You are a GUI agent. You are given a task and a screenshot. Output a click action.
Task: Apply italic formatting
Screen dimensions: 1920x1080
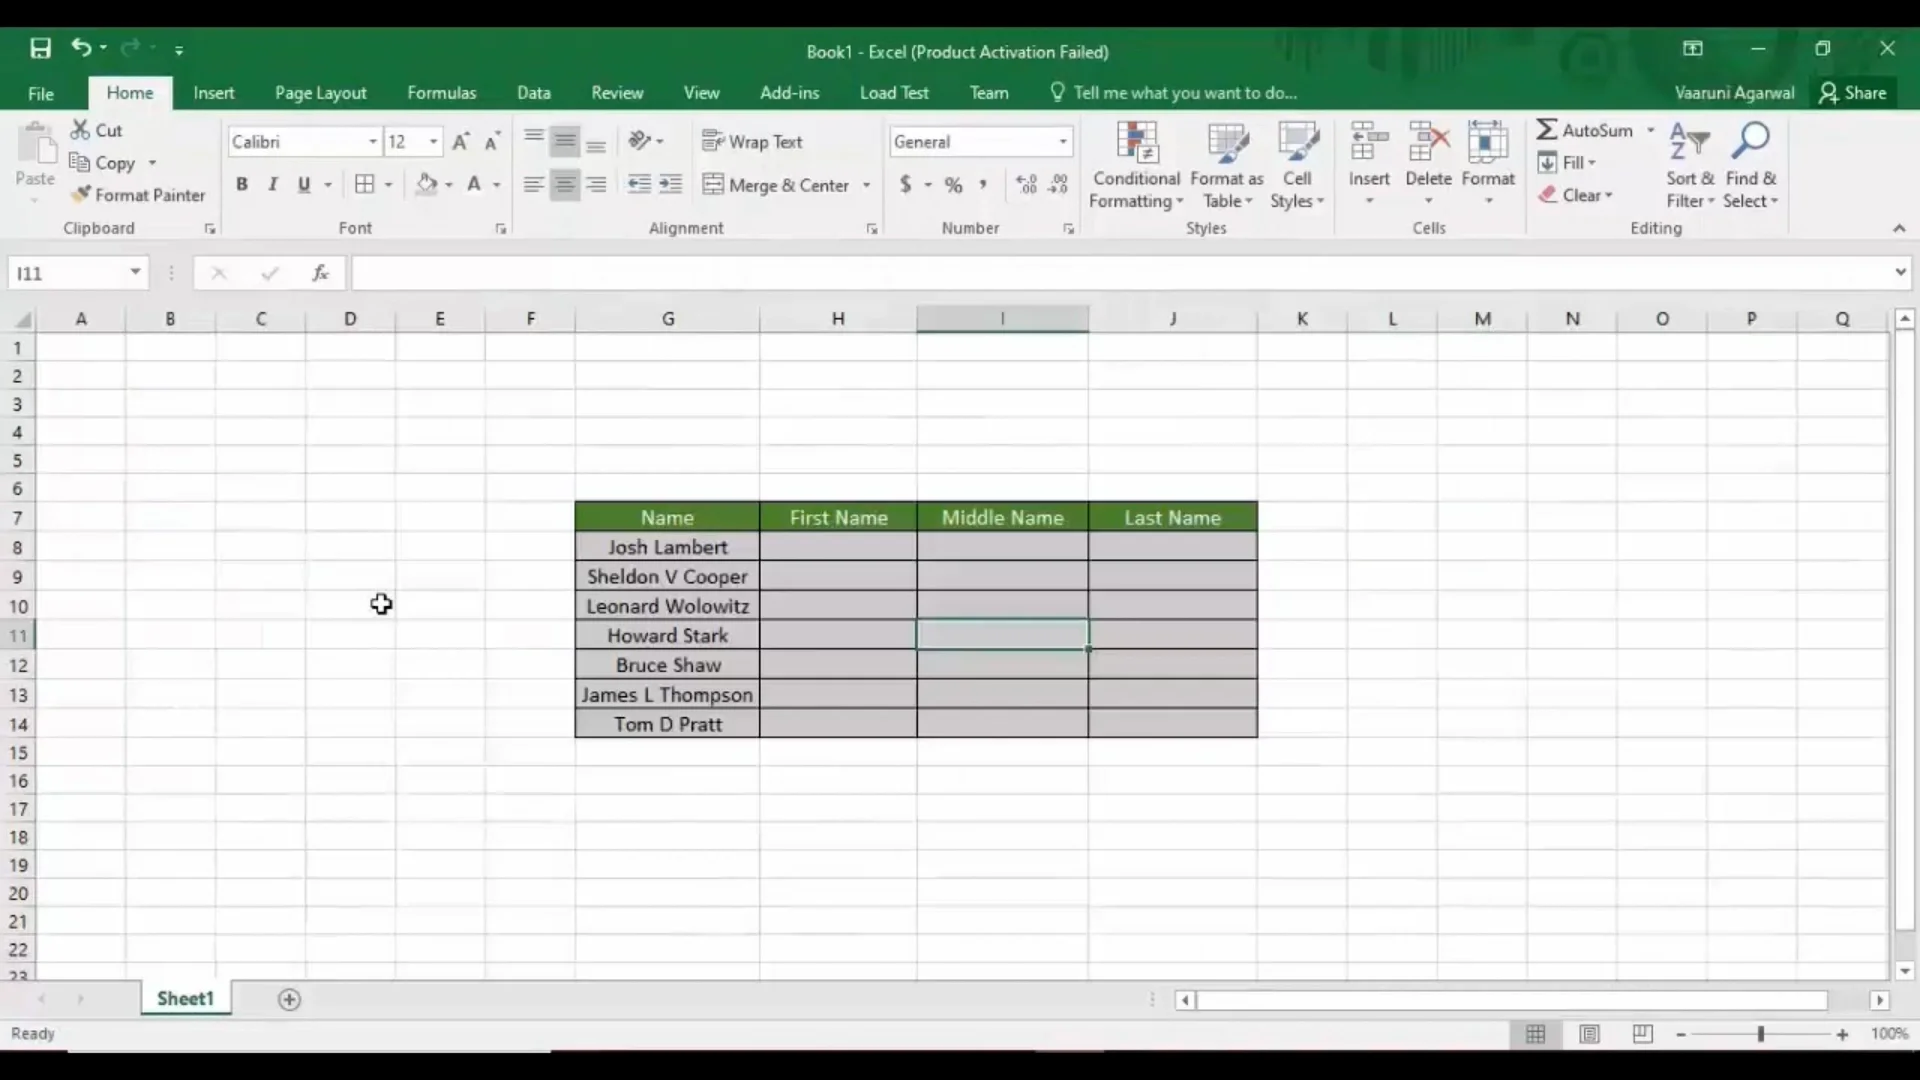click(273, 185)
